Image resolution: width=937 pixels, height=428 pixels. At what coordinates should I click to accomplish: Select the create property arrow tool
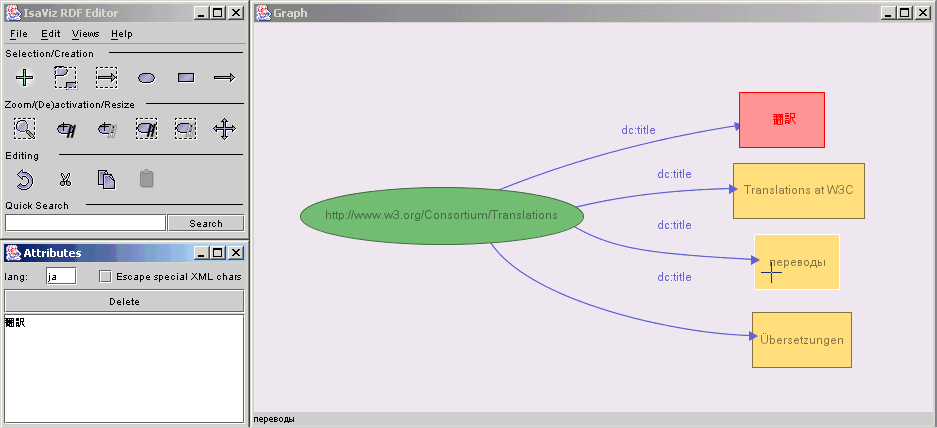pos(224,77)
